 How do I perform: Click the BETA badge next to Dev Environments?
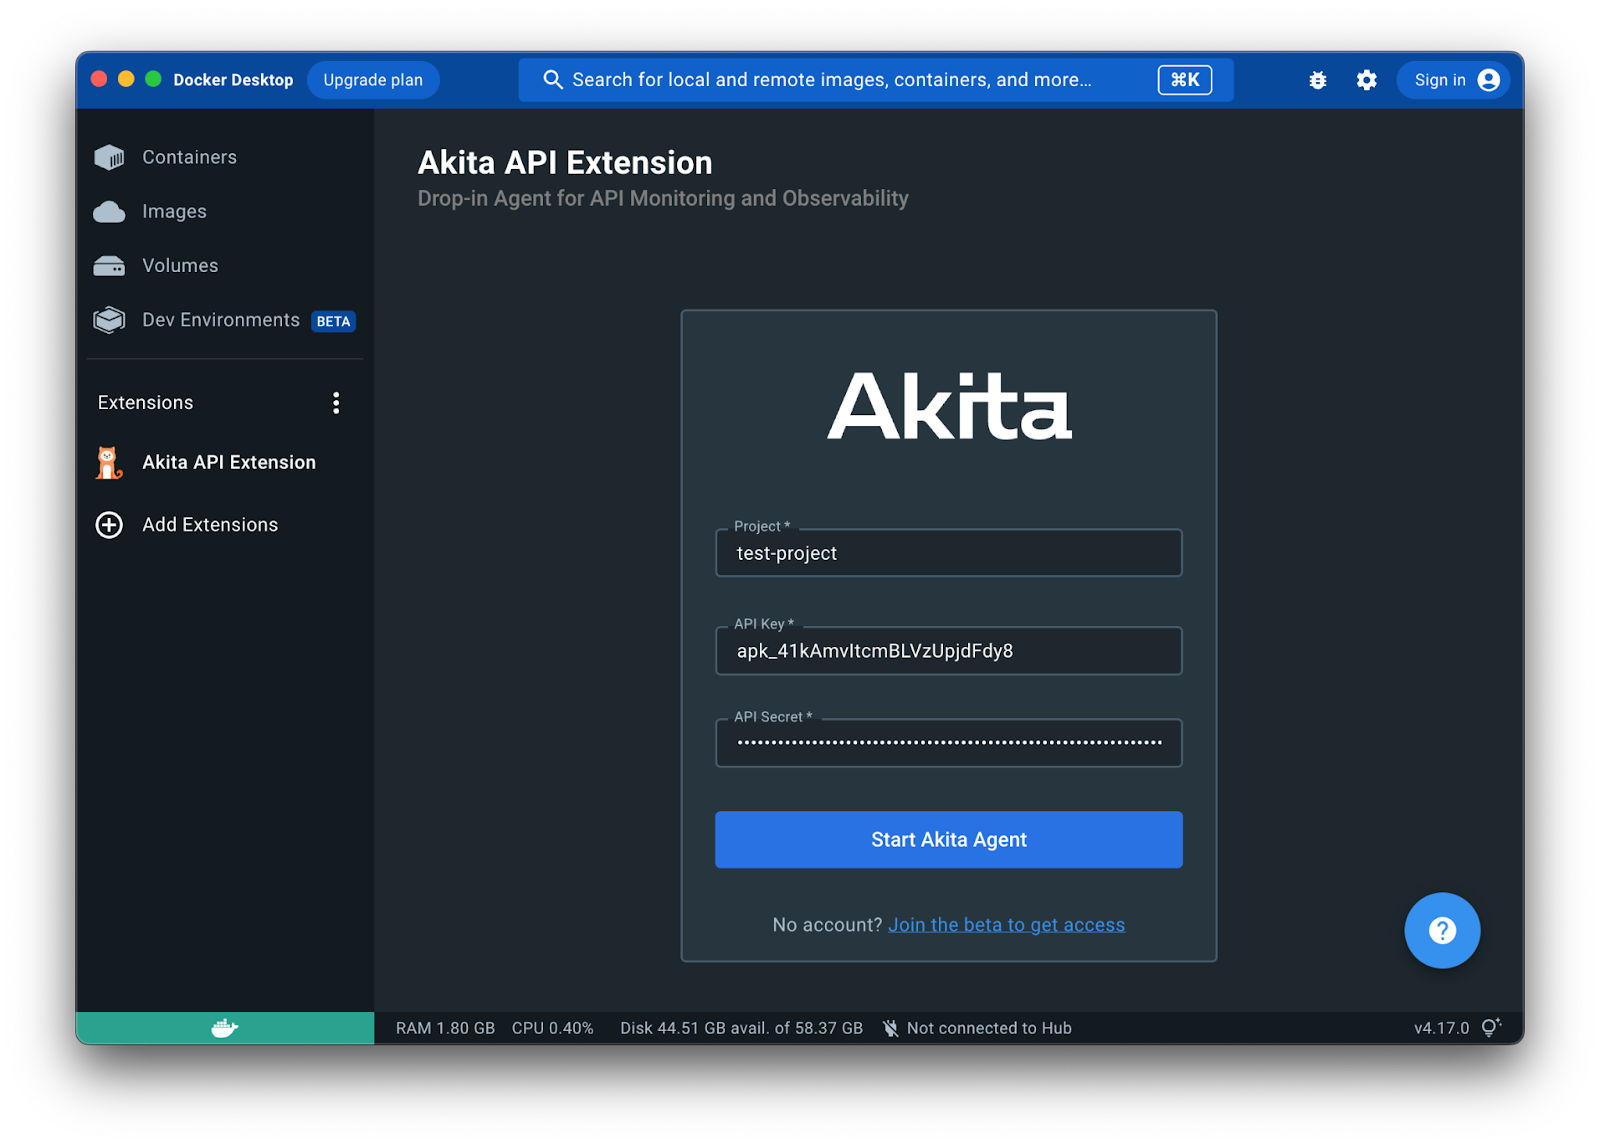(333, 321)
